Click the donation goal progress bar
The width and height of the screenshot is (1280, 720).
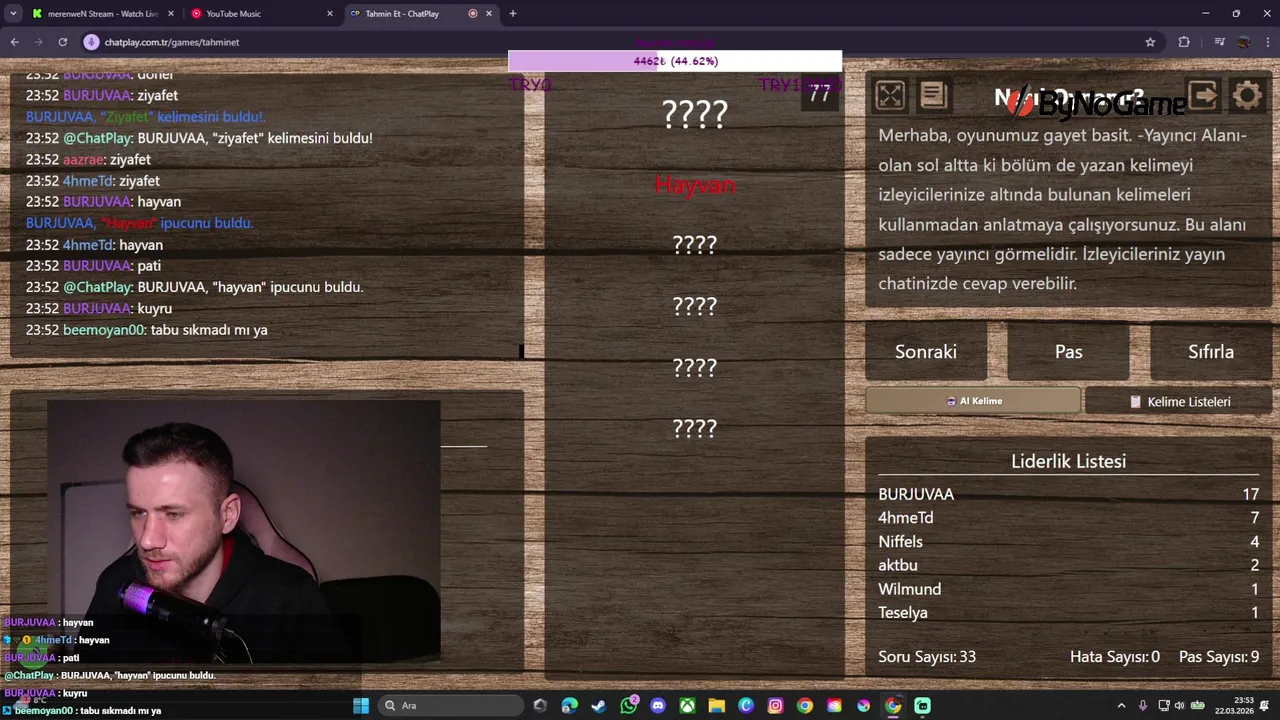coord(675,61)
